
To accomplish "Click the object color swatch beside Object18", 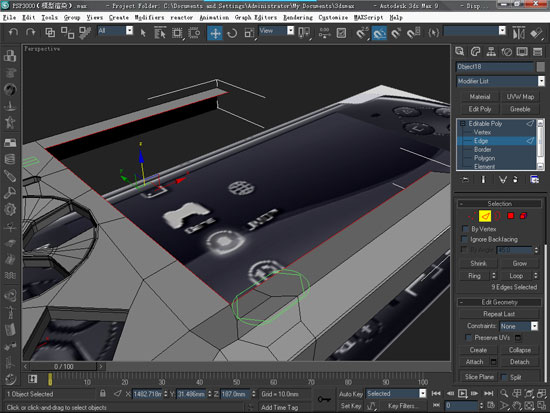I will [x=541, y=67].
